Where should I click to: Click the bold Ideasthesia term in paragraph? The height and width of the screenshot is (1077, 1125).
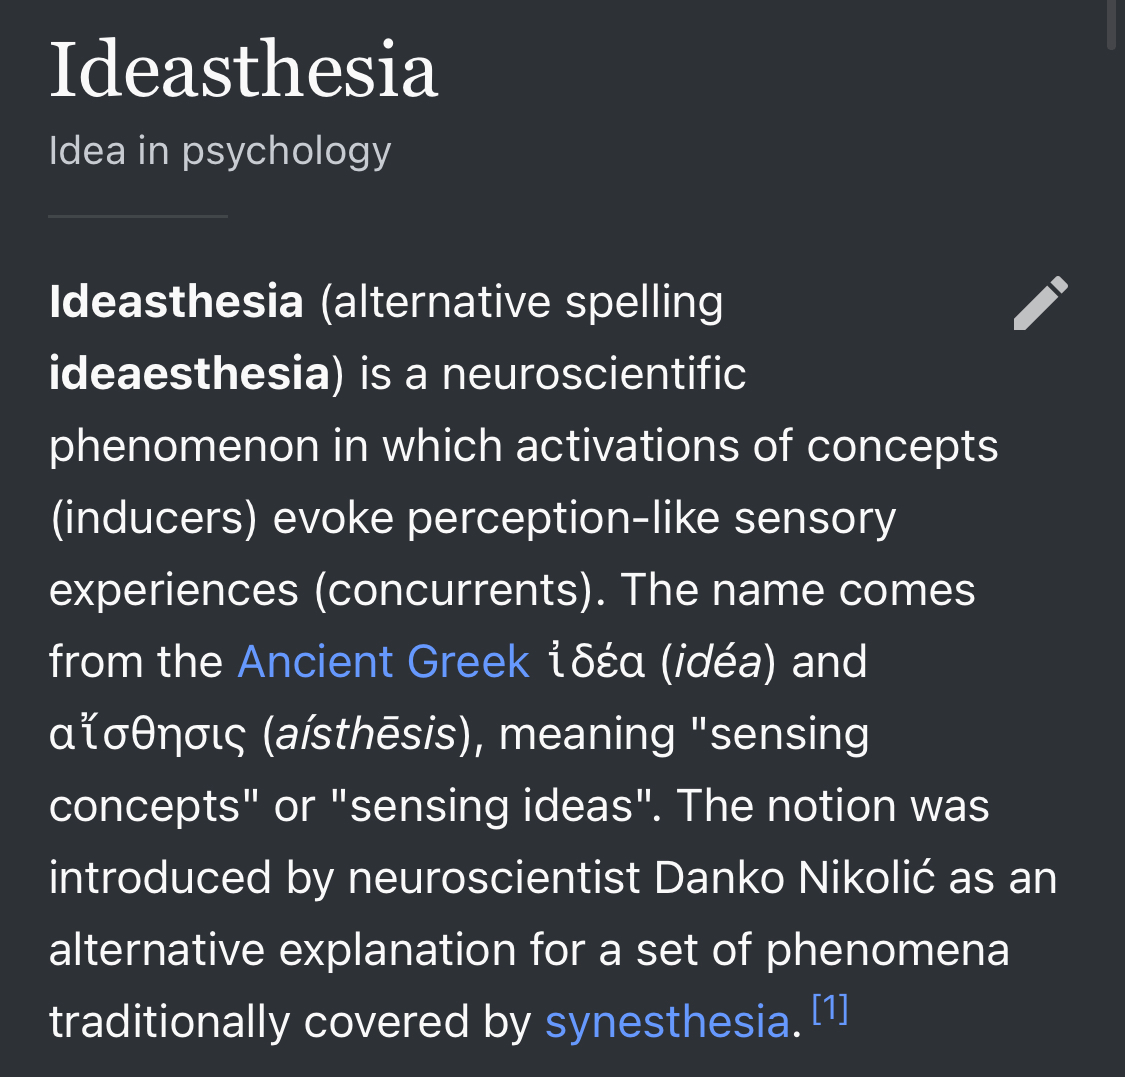click(x=176, y=302)
